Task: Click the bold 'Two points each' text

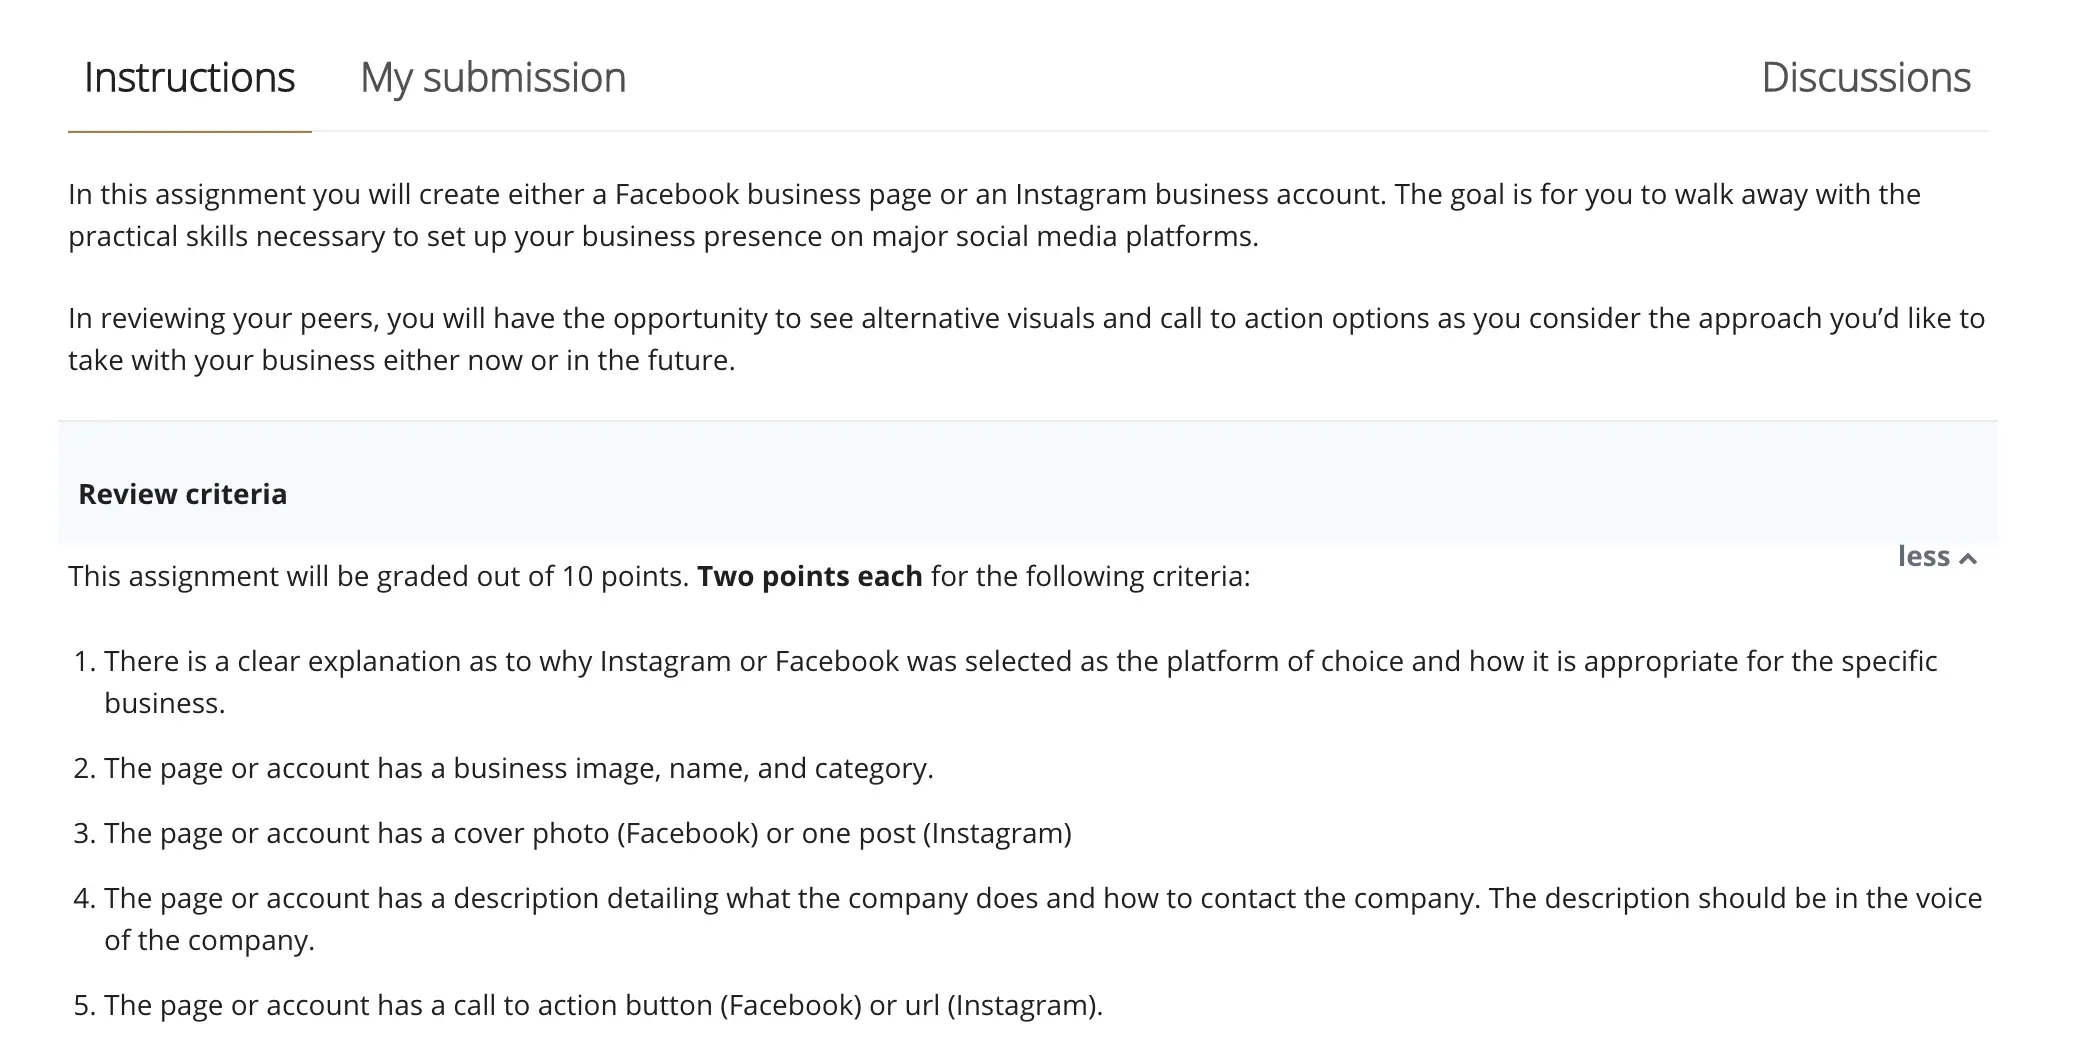Action: point(809,577)
